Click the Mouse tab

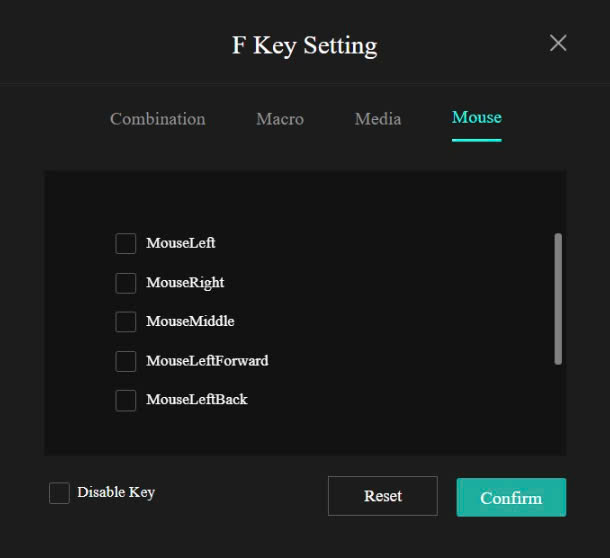477,118
